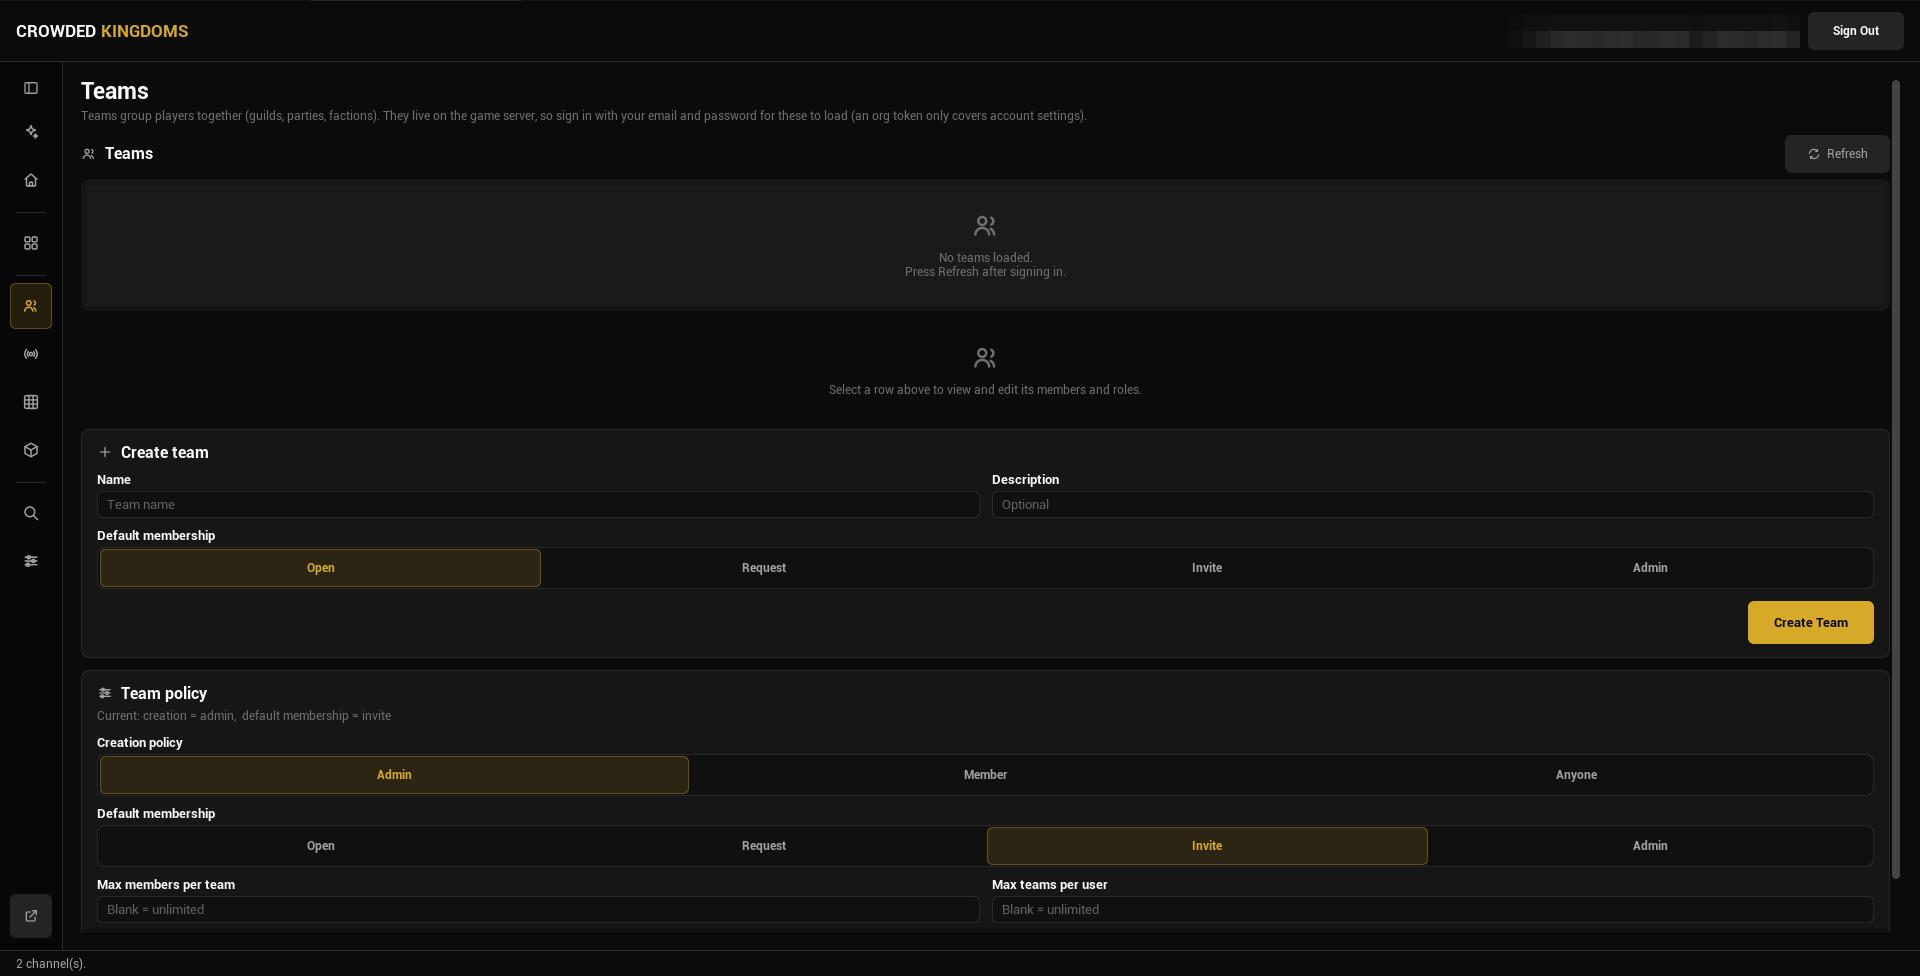Click the plus icon beside Create team
The width and height of the screenshot is (1920, 976).
tap(105, 452)
